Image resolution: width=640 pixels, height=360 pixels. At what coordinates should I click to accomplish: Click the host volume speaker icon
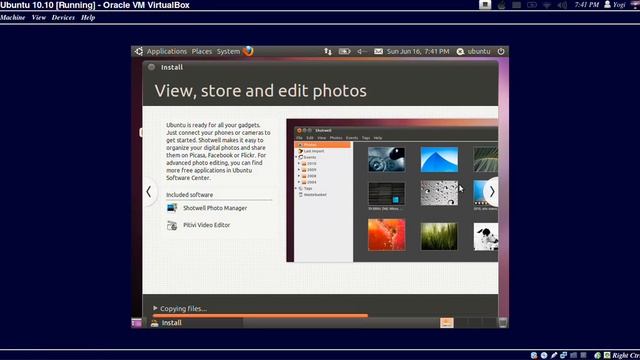click(x=562, y=5)
